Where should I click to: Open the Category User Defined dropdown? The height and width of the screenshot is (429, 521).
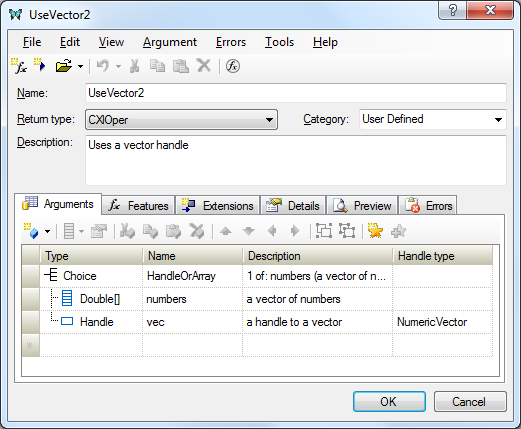(433, 119)
